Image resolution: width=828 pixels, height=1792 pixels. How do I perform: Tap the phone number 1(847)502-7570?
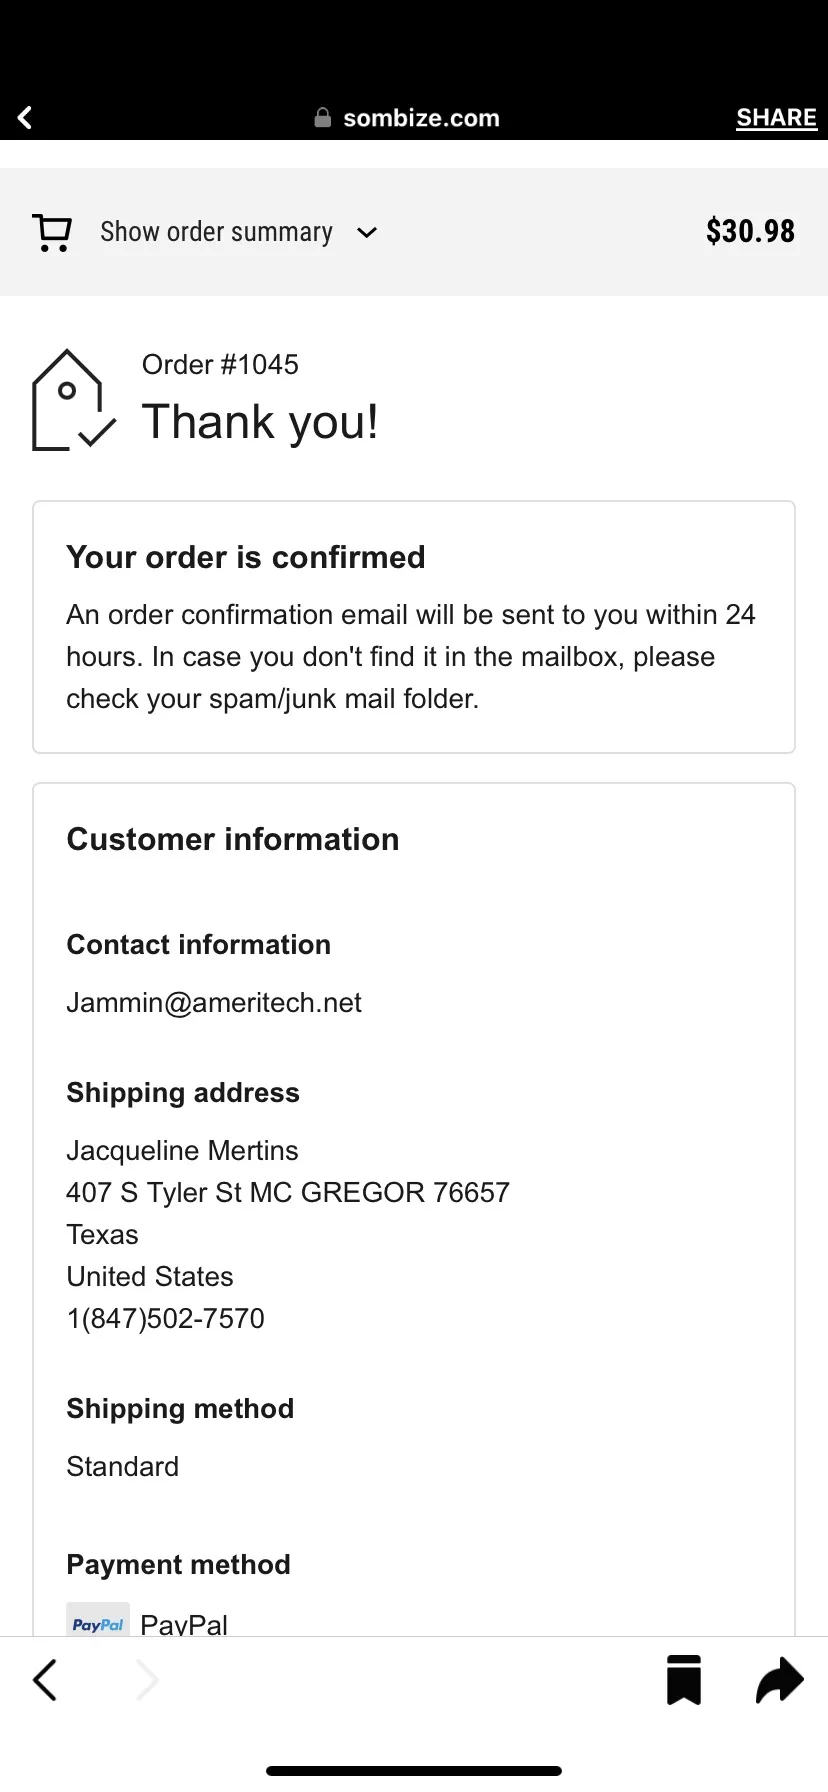coord(165,1318)
